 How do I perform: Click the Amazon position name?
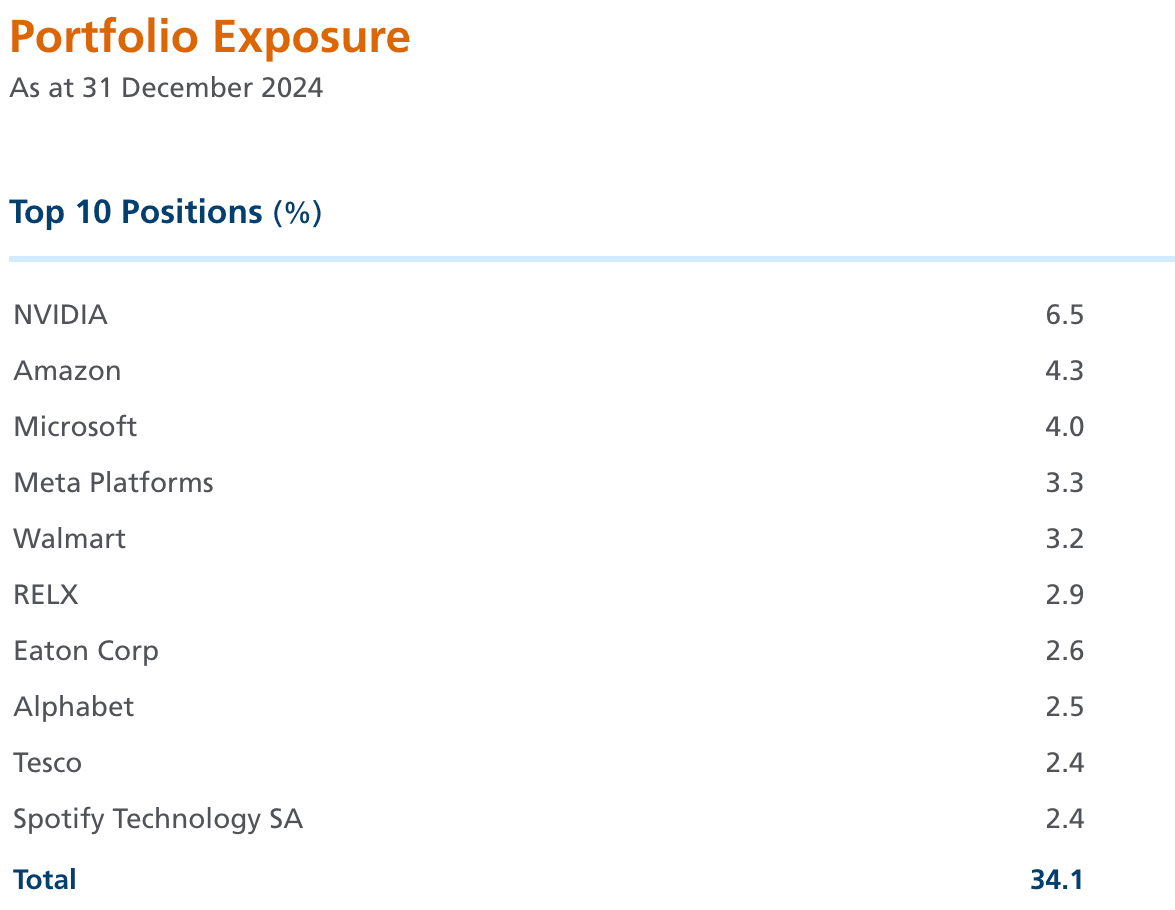click(67, 371)
